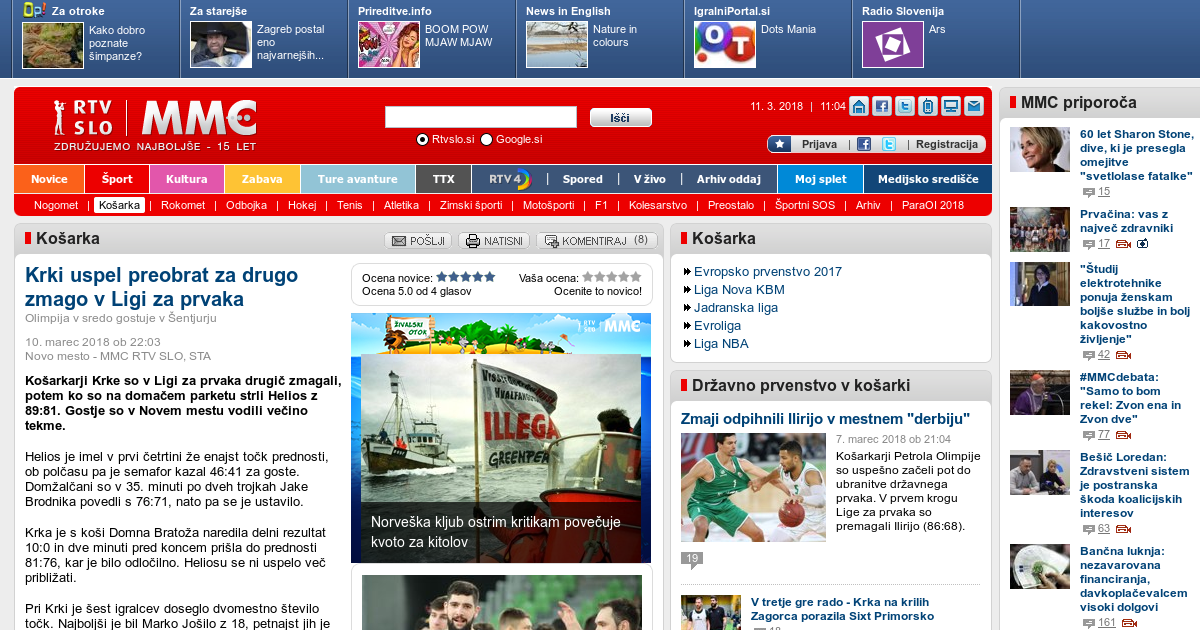Click the NATISNI print button
The width and height of the screenshot is (1200, 630).
494,241
